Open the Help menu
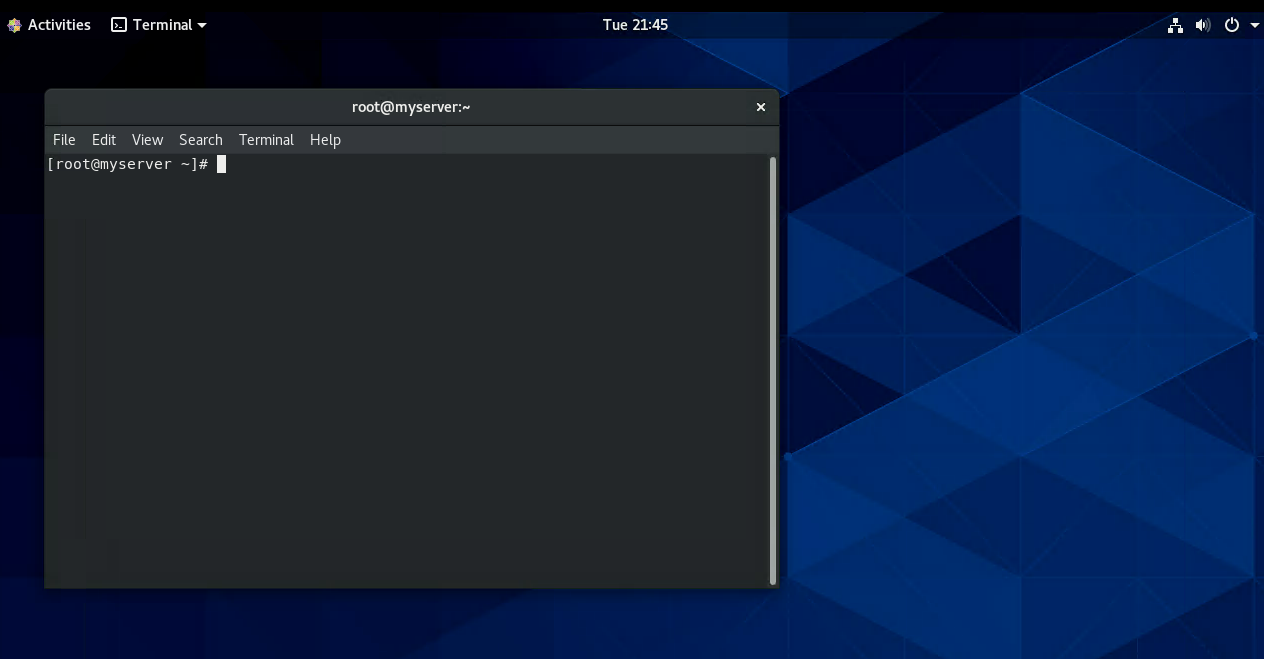Image resolution: width=1264 pixels, height=659 pixels. 325,140
